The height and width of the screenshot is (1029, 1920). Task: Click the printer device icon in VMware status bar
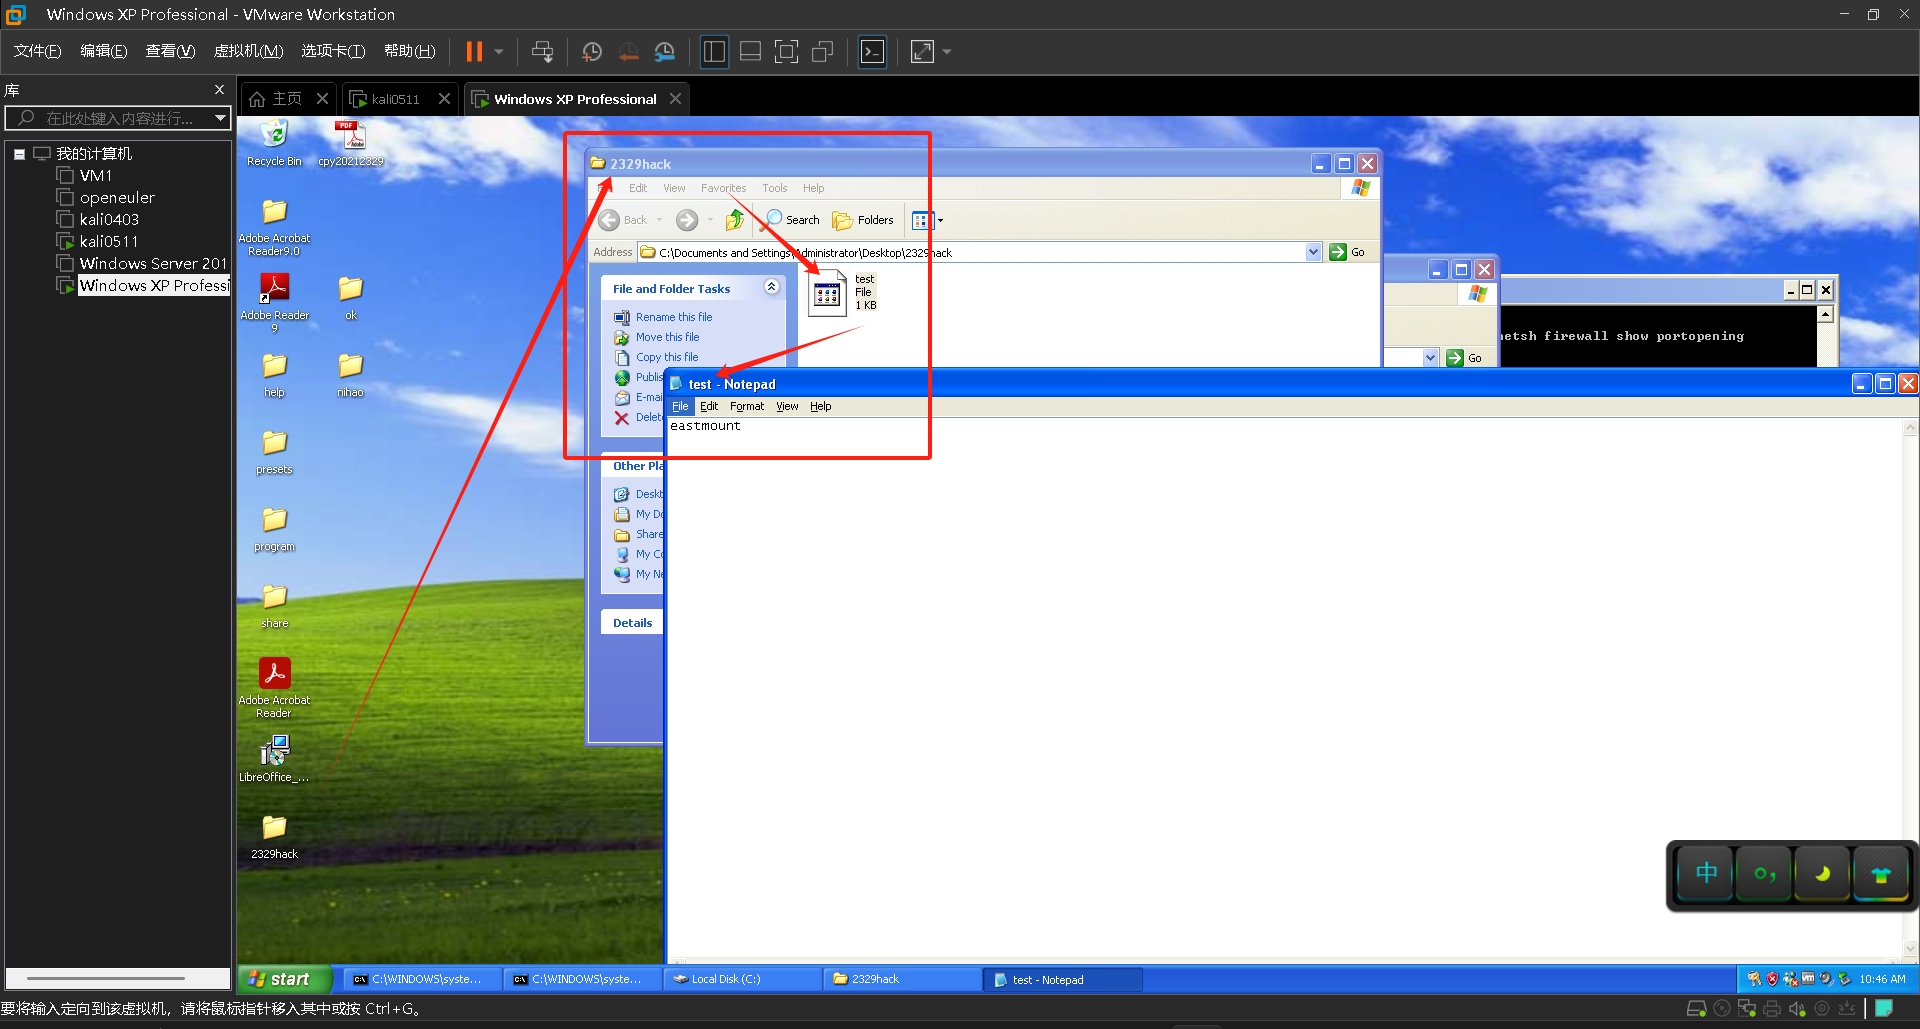pyautogui.click(x=1772, y=1009)
